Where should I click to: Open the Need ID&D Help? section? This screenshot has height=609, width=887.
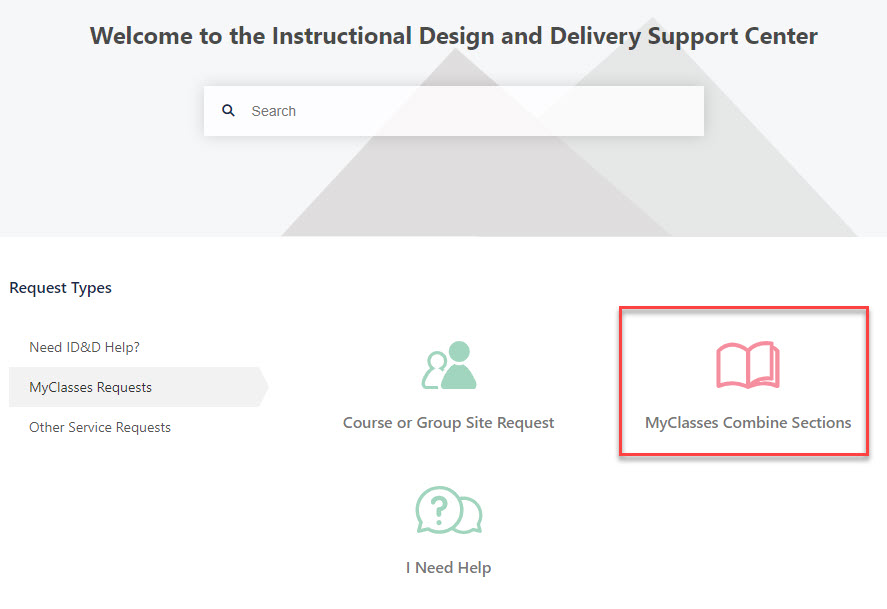[85, 347]
